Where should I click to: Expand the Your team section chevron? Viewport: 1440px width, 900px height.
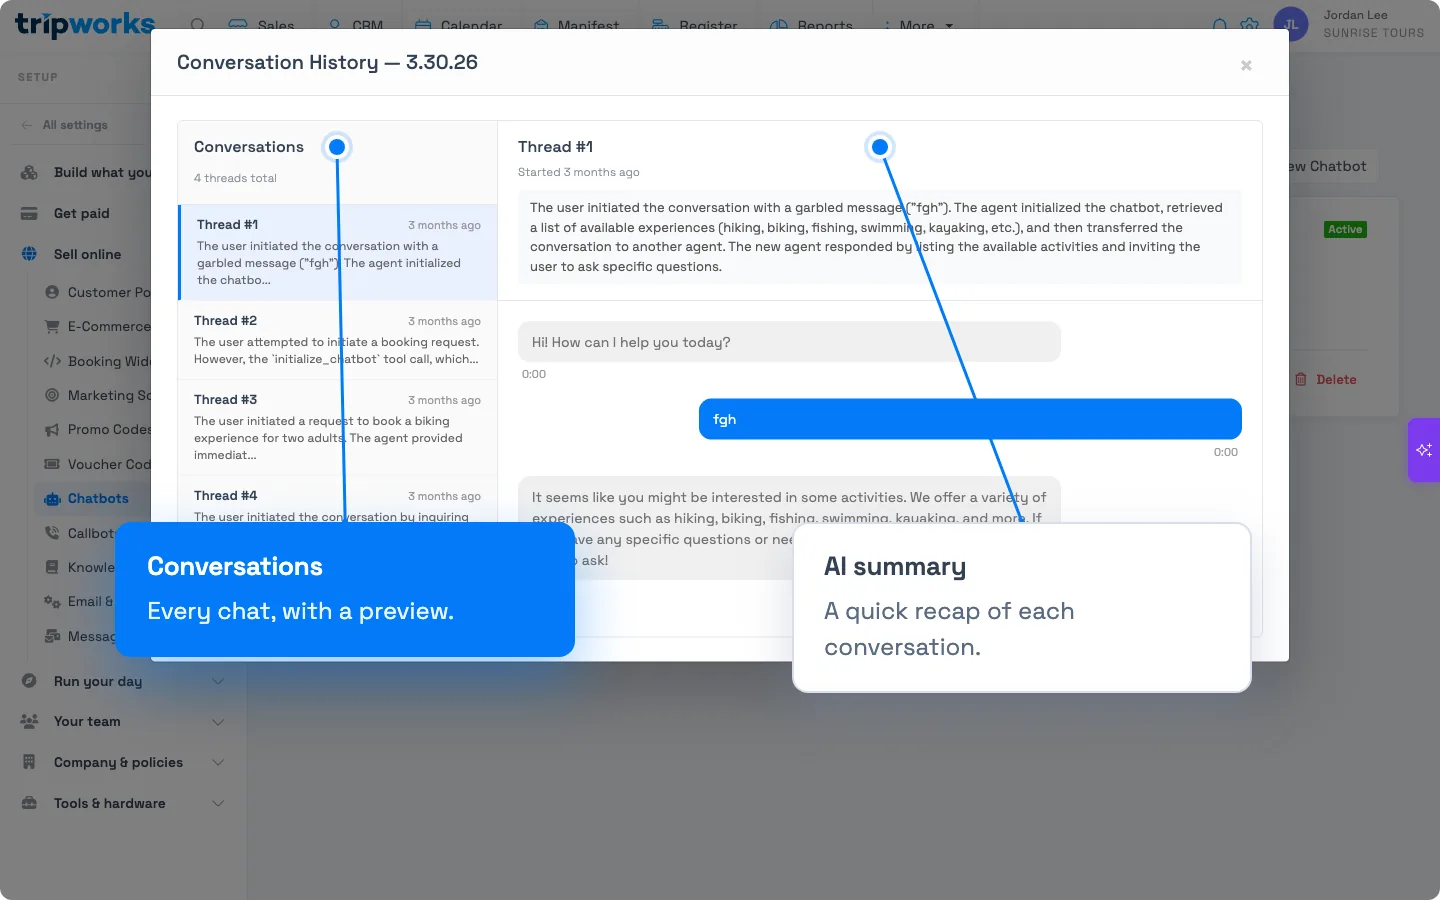coord(218,721)
